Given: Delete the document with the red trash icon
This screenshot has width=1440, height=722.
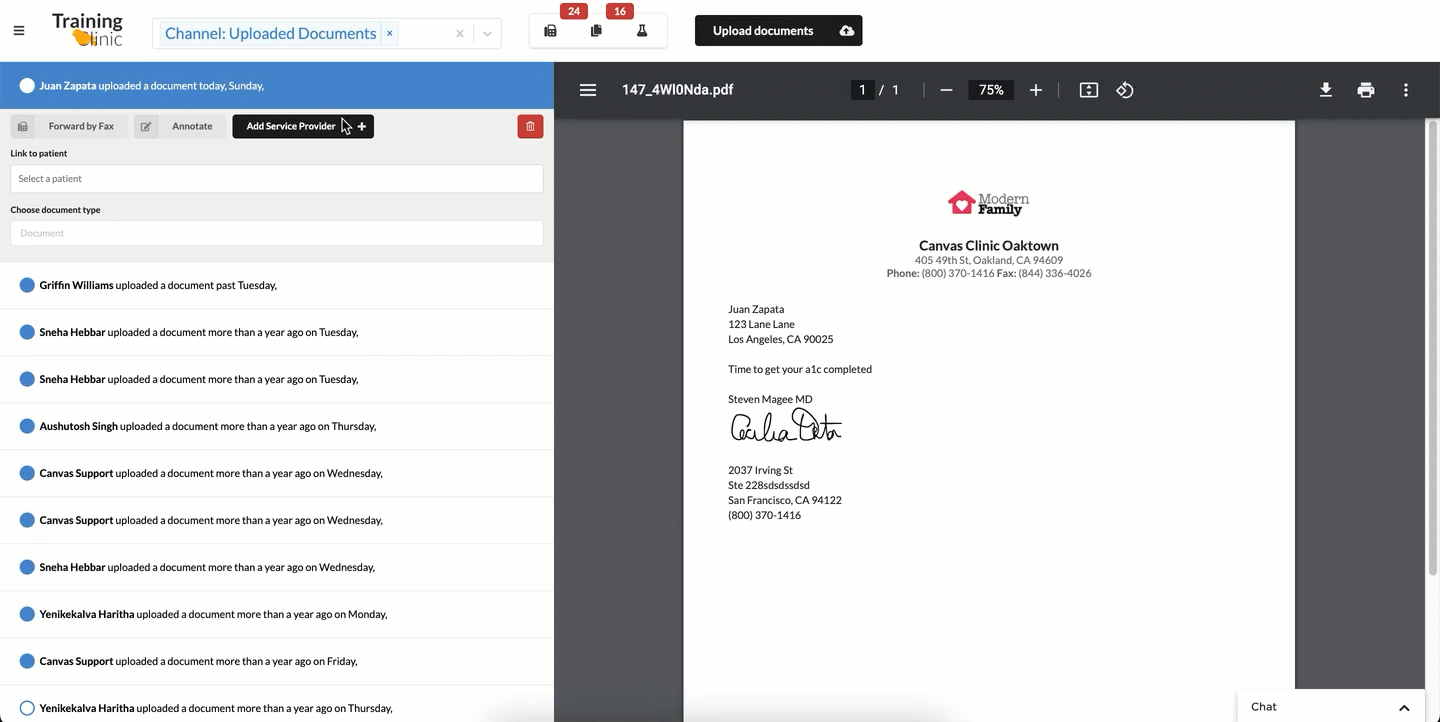Looking at the screenshot, I should [x=530, y=126].
